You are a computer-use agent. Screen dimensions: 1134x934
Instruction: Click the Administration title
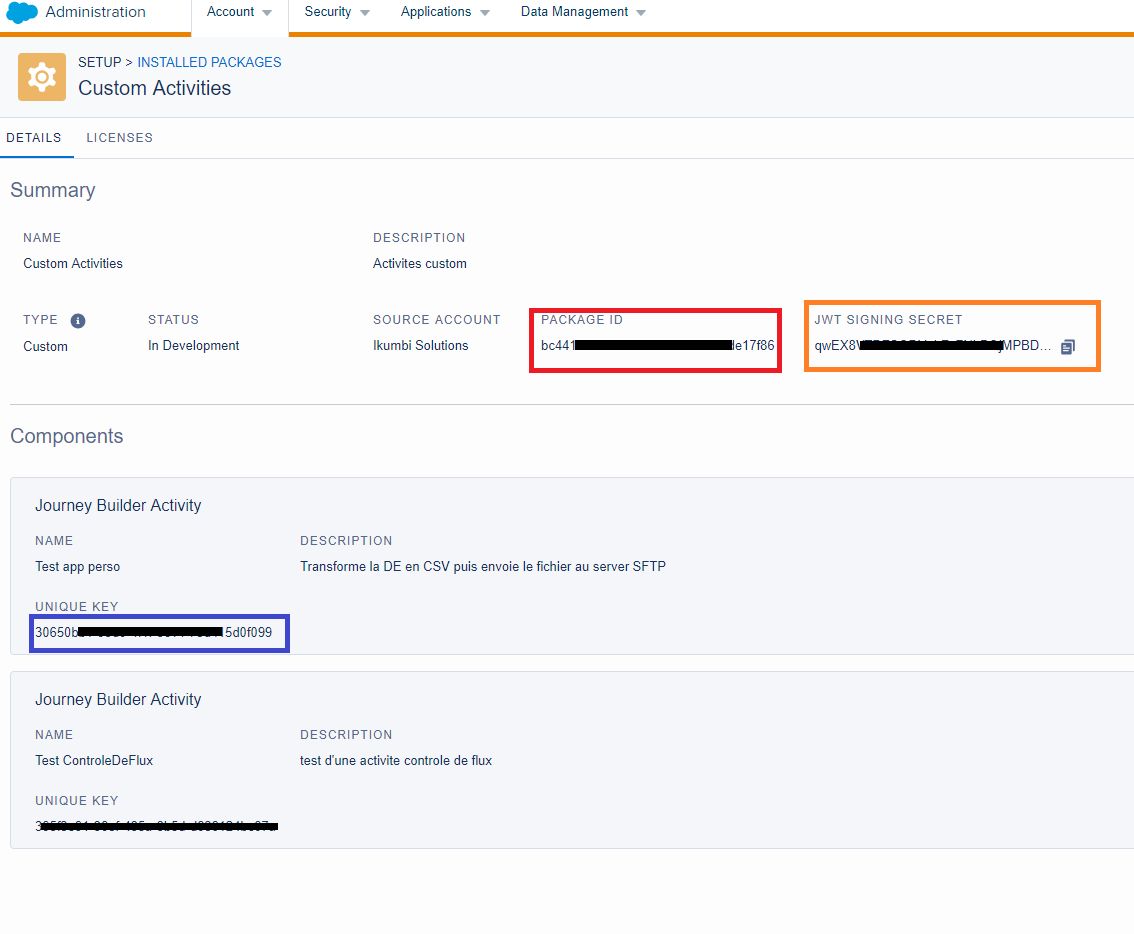click(x=95, y=12)
